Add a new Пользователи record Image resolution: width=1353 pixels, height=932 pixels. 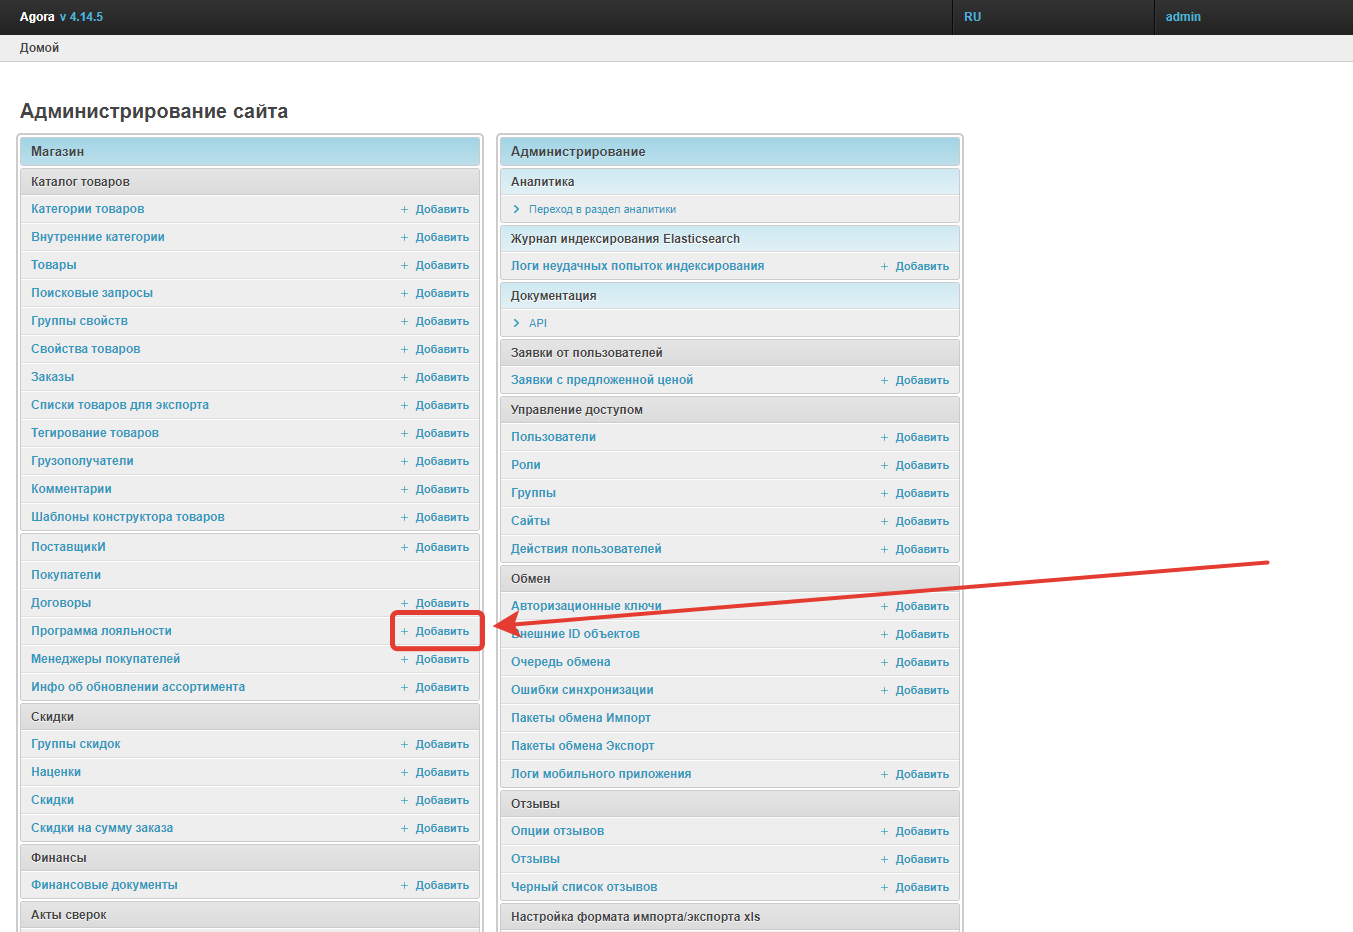921,437
